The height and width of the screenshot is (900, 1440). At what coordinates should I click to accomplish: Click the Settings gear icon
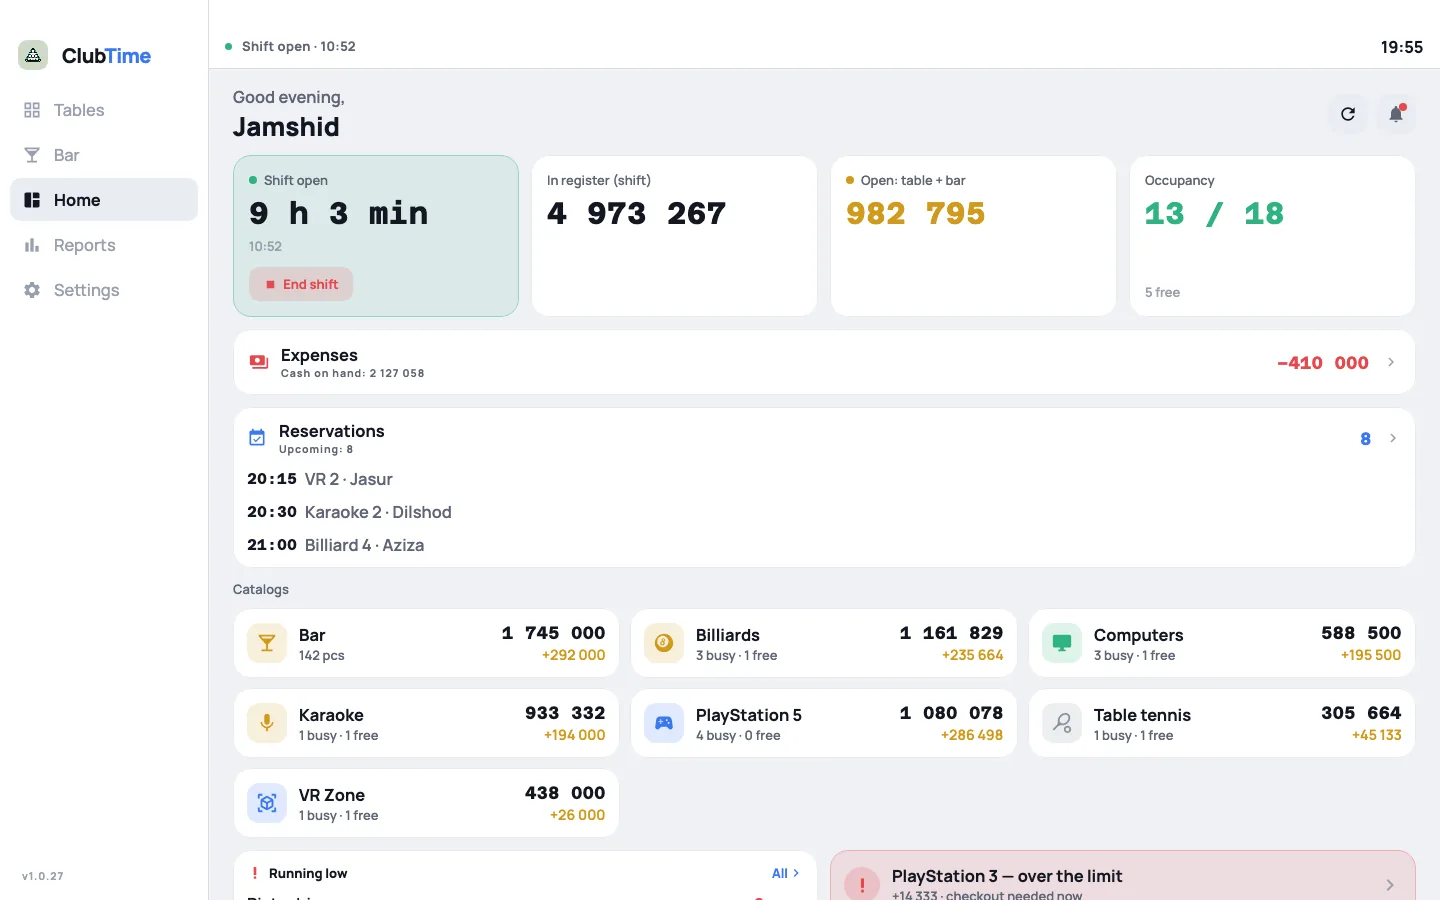pos(32,290)
